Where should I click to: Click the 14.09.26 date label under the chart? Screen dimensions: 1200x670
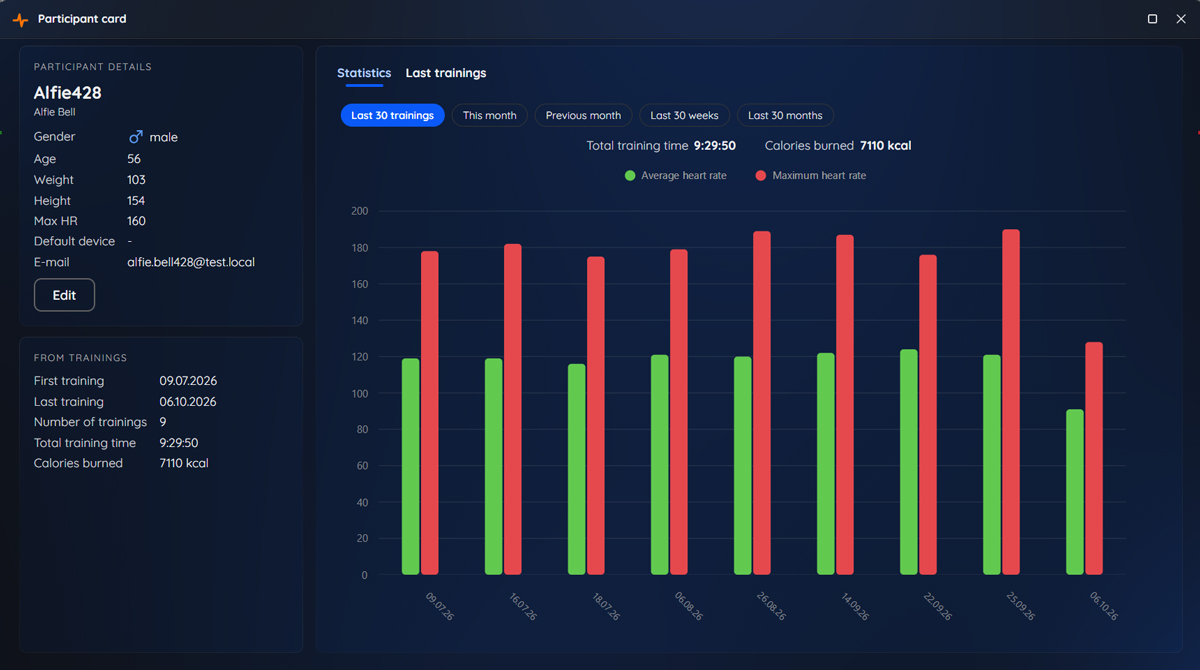pyautogui.click(x=855, y=606)
